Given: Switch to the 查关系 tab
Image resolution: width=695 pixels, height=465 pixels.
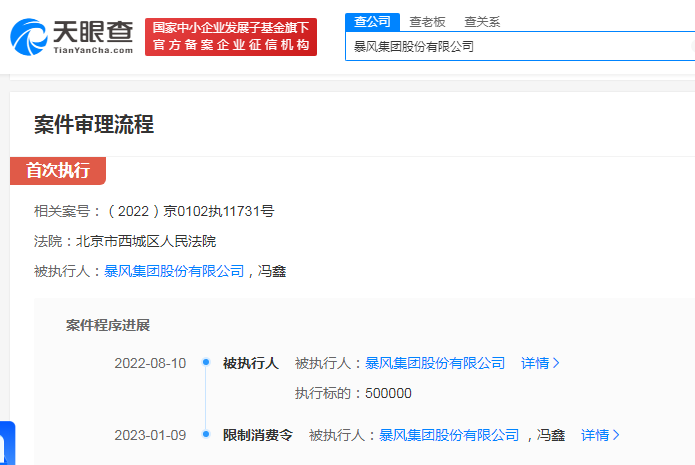Looking at the screenshot, I should (482, 21).
